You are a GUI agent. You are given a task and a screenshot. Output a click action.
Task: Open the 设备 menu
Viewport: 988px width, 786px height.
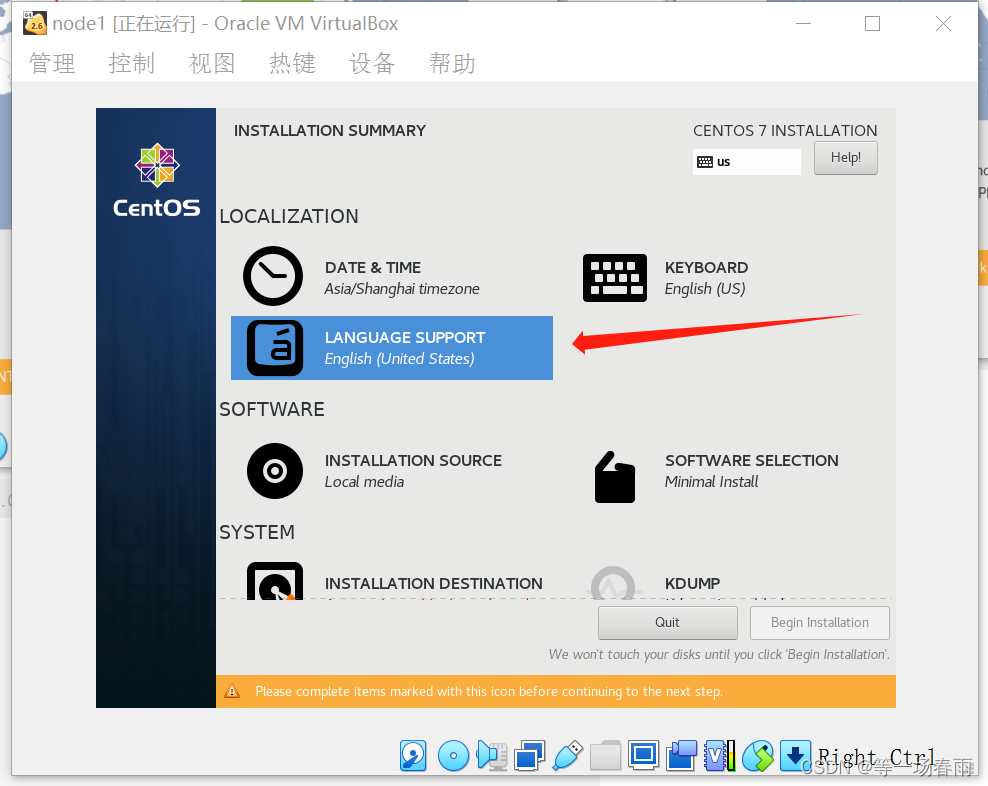(x=372, y=64)
